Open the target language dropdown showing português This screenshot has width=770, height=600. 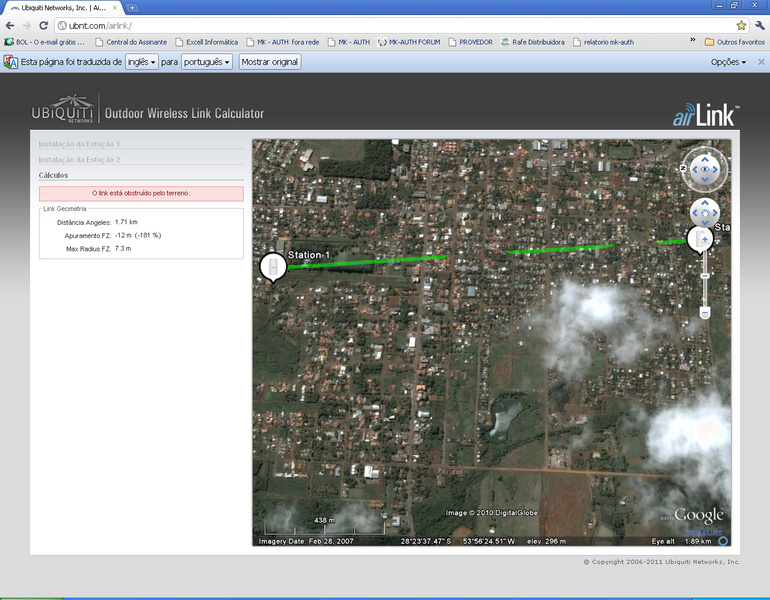point(207,62)
